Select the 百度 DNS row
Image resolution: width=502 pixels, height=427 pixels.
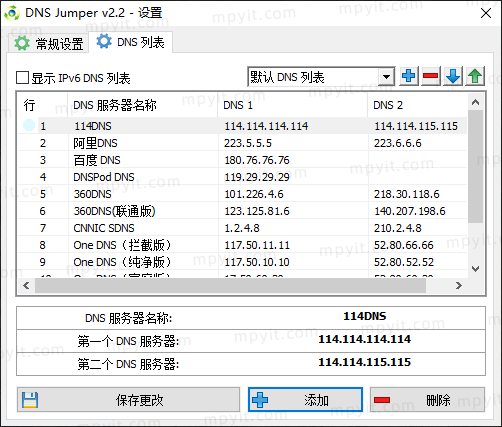tap(242, 160)
